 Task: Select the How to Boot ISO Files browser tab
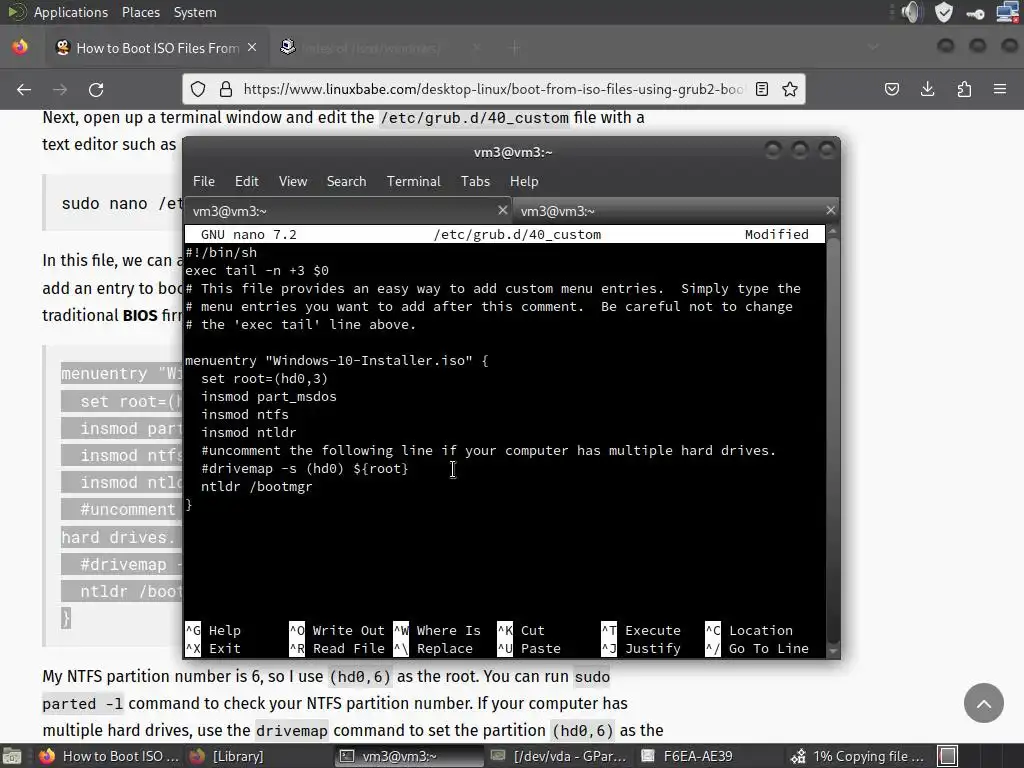tap(157, 48)
